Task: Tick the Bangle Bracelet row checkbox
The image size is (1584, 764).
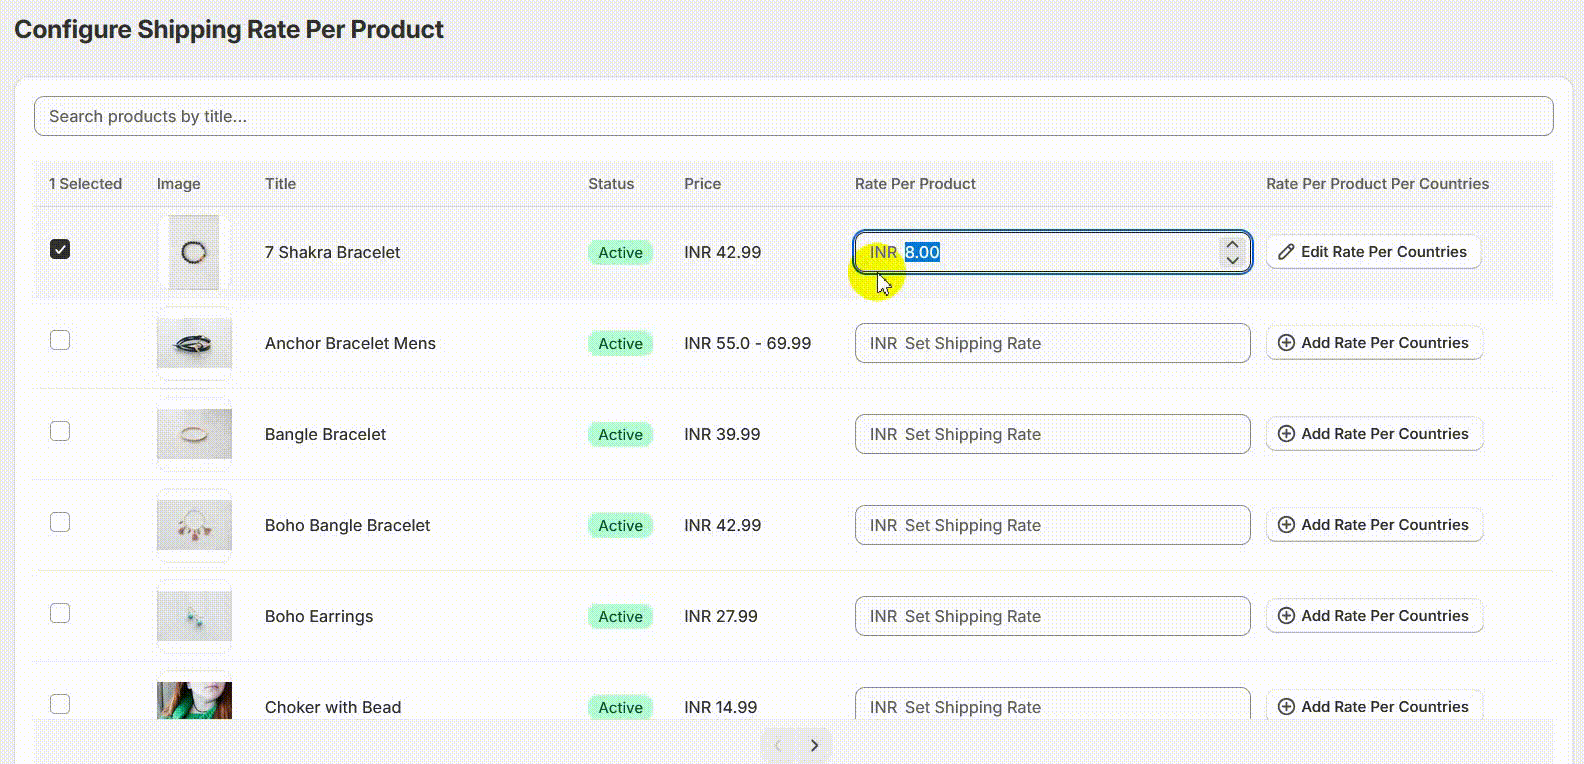Action: tap(60, 431)
